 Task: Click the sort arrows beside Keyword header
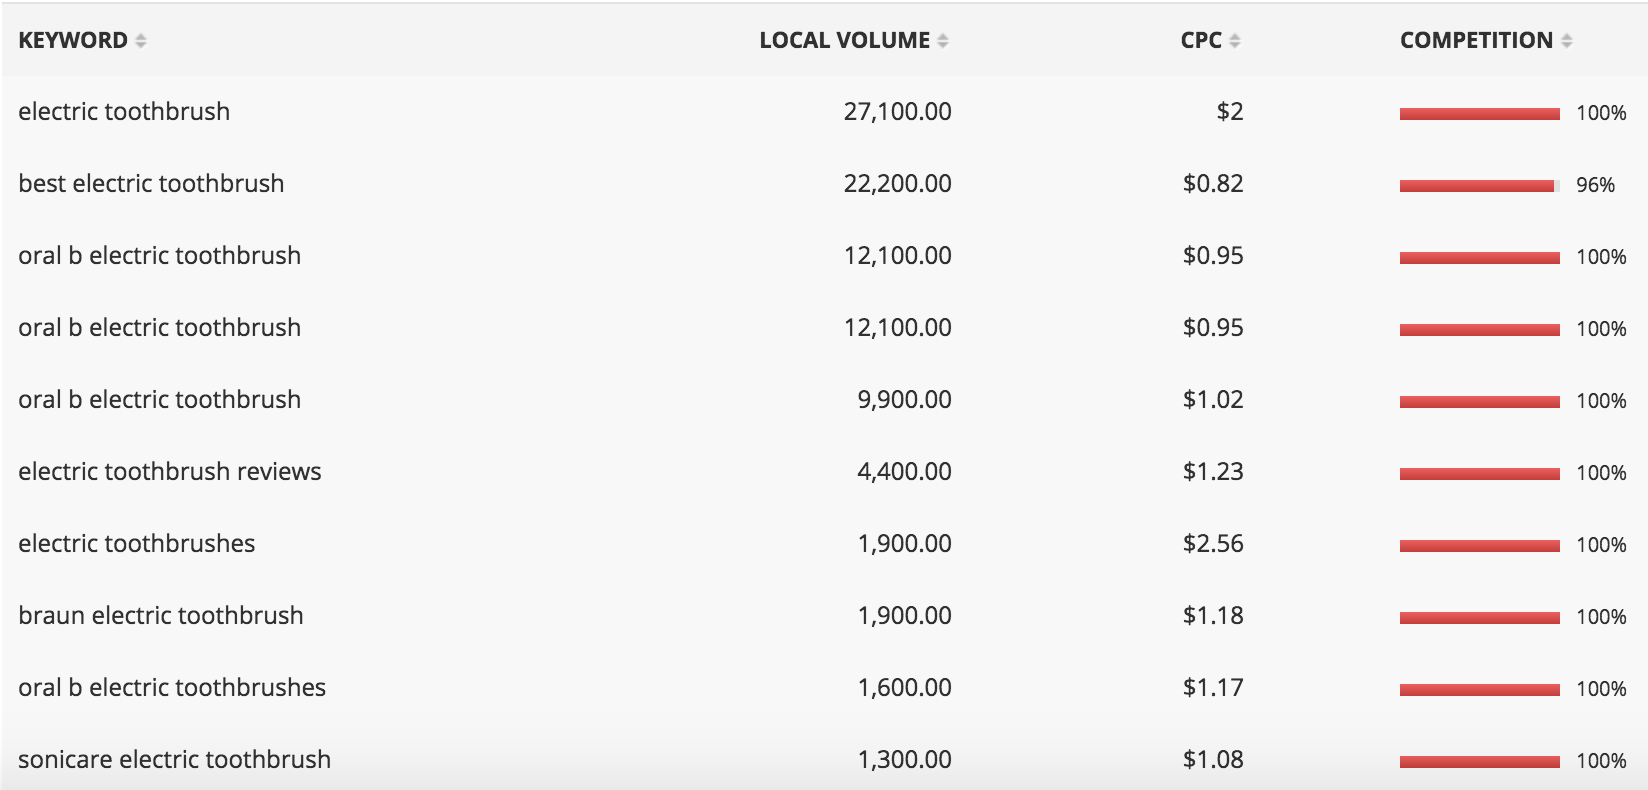(x=141, y=41)
